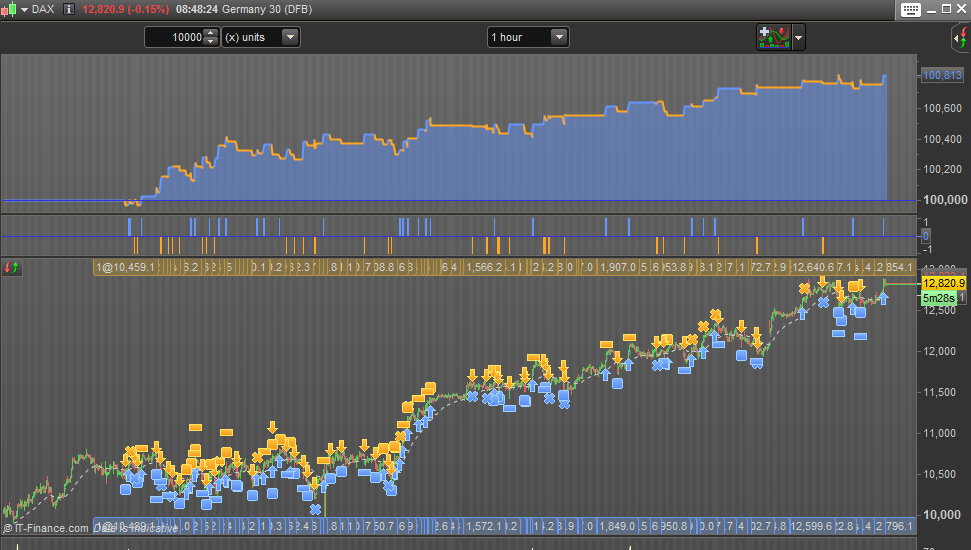Open the 1 hour timeframe dropdown
Screen dimensions: 971x550
point(528,37)
